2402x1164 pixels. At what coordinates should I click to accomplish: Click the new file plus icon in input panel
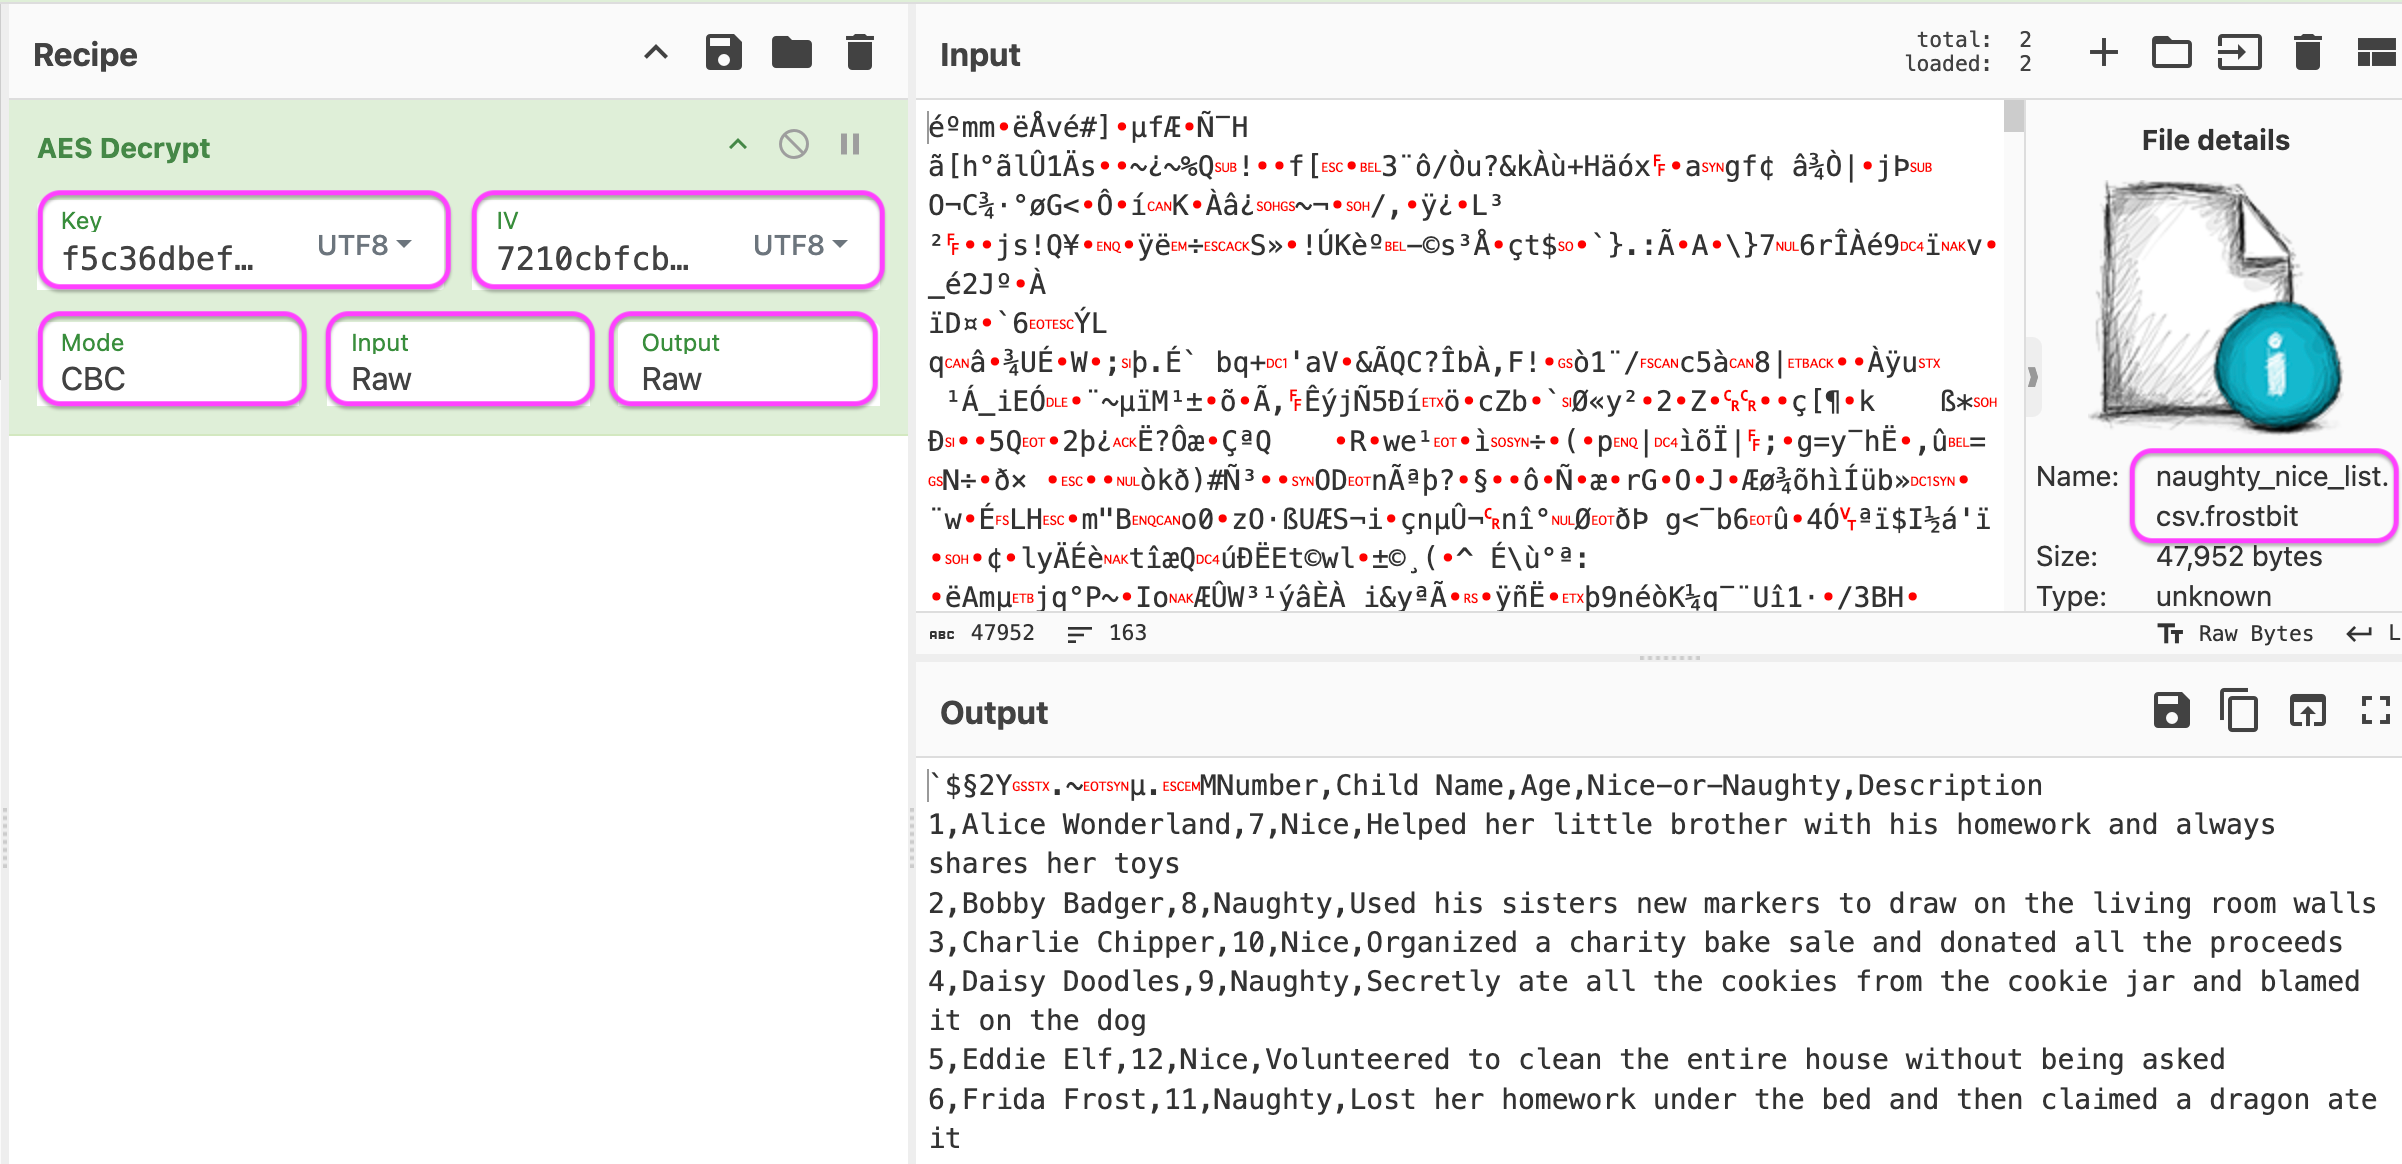coord(2105,54)
